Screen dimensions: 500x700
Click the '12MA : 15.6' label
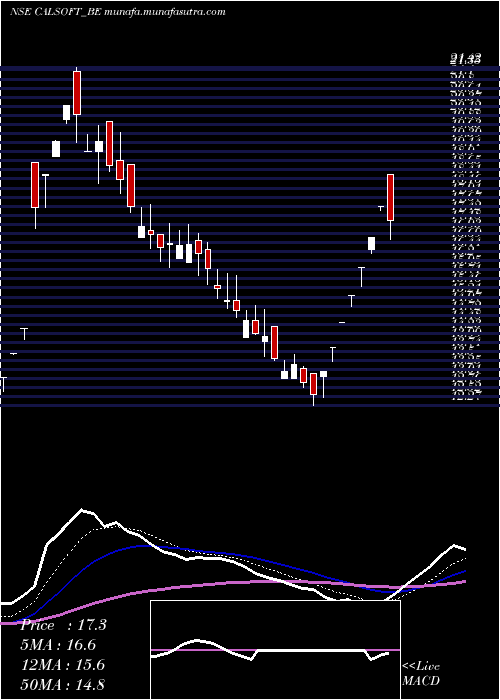[x=63, y=665]
